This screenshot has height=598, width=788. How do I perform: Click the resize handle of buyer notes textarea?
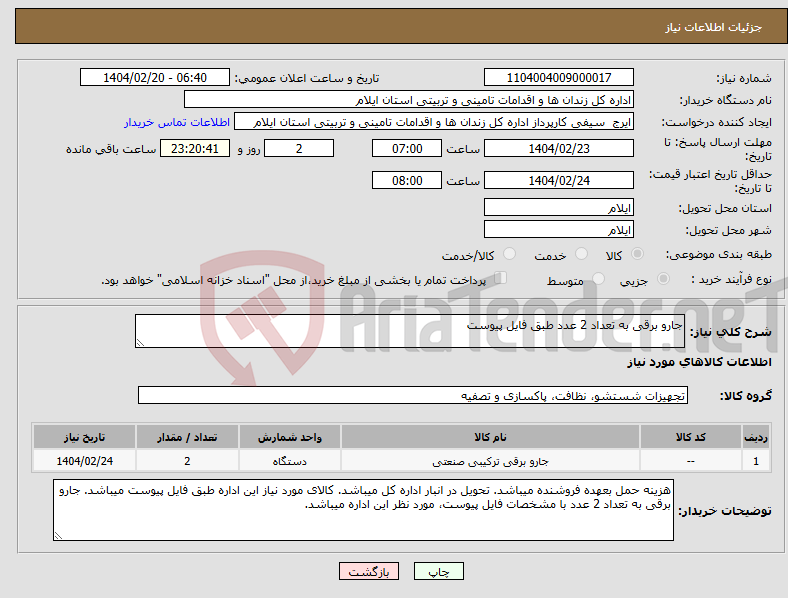[x=58, y=536]
